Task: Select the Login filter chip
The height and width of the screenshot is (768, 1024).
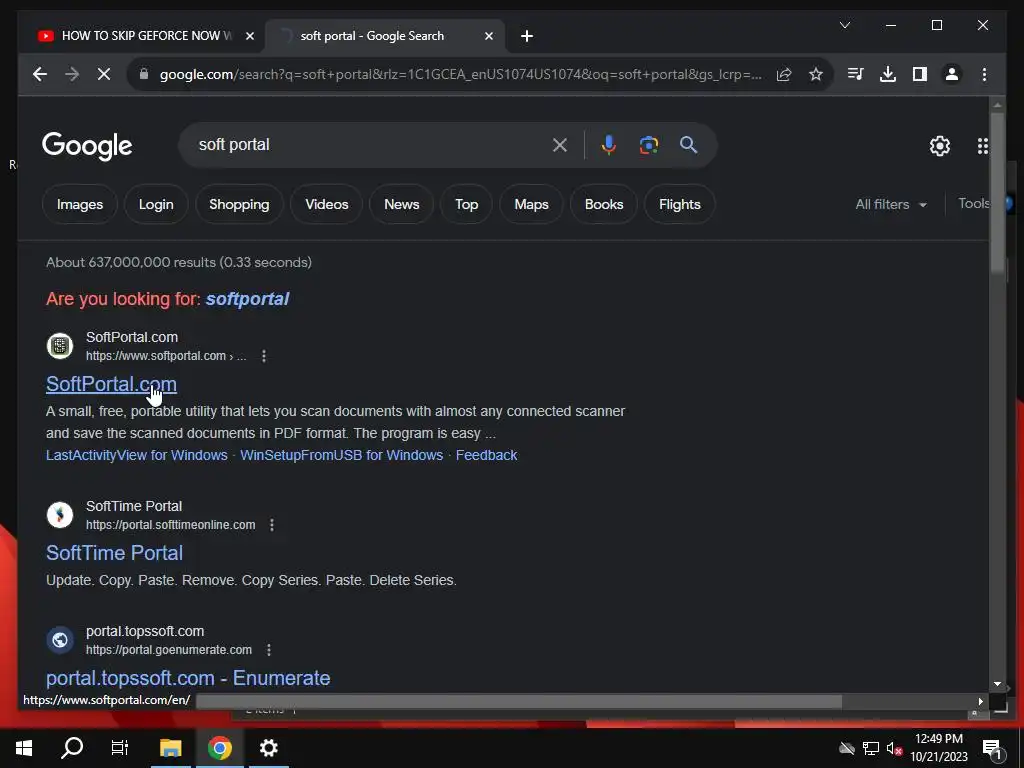Action: pyautogui.click(x=156, y=204)
